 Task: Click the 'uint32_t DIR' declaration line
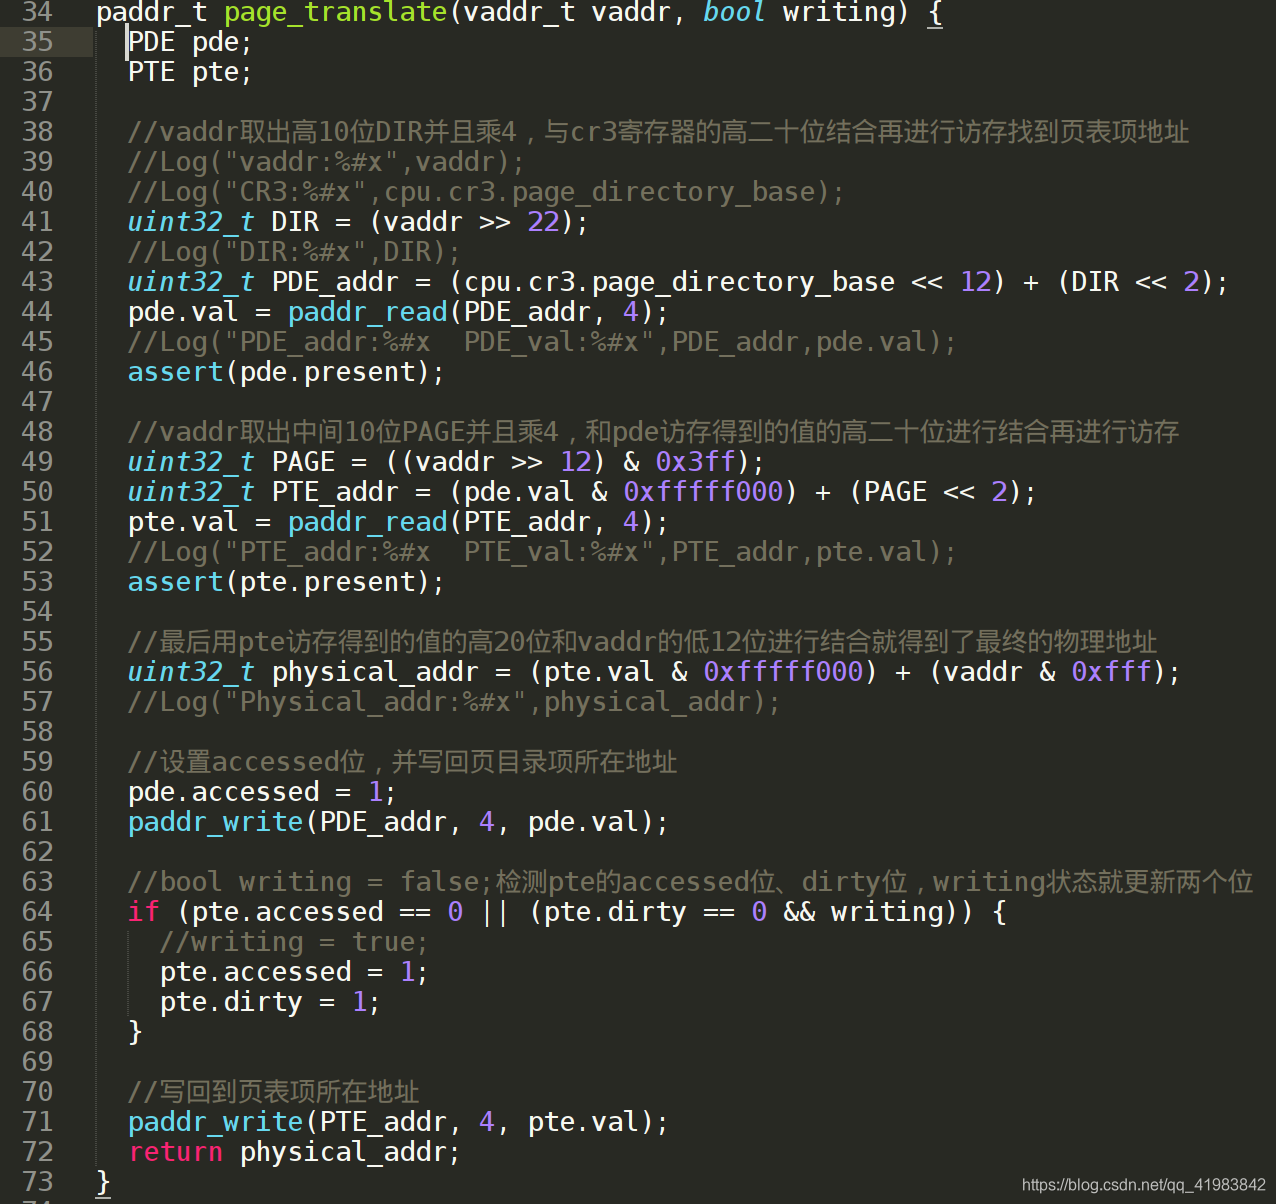pos(358,222)
